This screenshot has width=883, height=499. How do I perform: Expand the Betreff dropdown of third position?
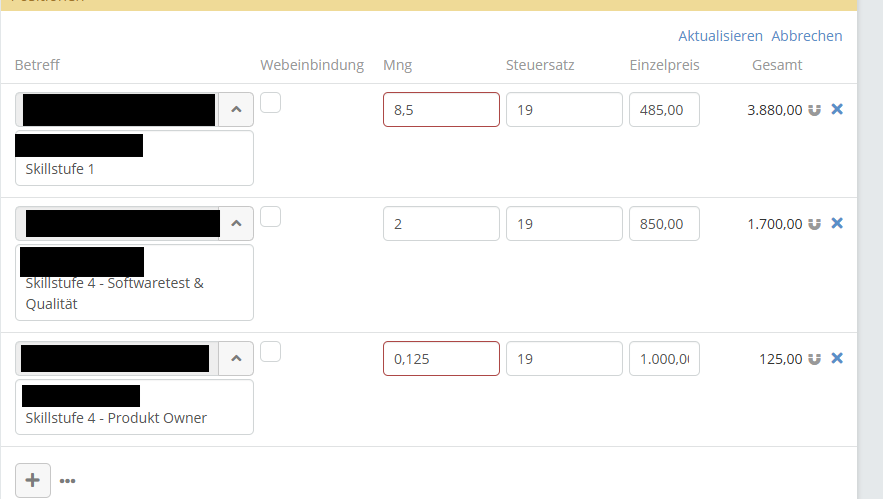pos(235,358)
